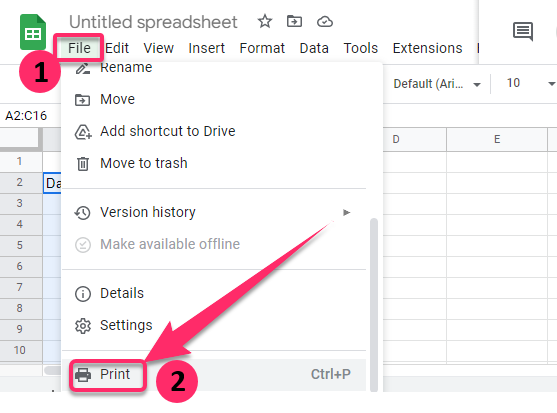557x413 pixels.
Task: Open Google Sheets home logo
Action: coord(33,32)
